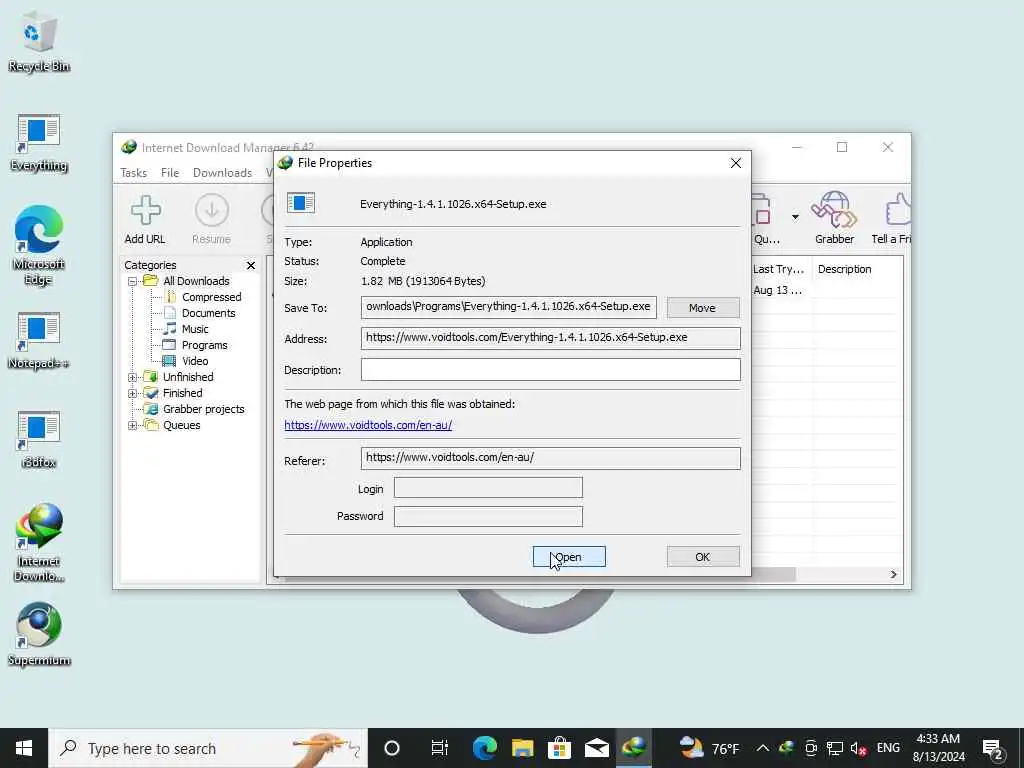Open Cortana from the taskbar
Viewport: 1024px width, 768px height.
[392, 748]
